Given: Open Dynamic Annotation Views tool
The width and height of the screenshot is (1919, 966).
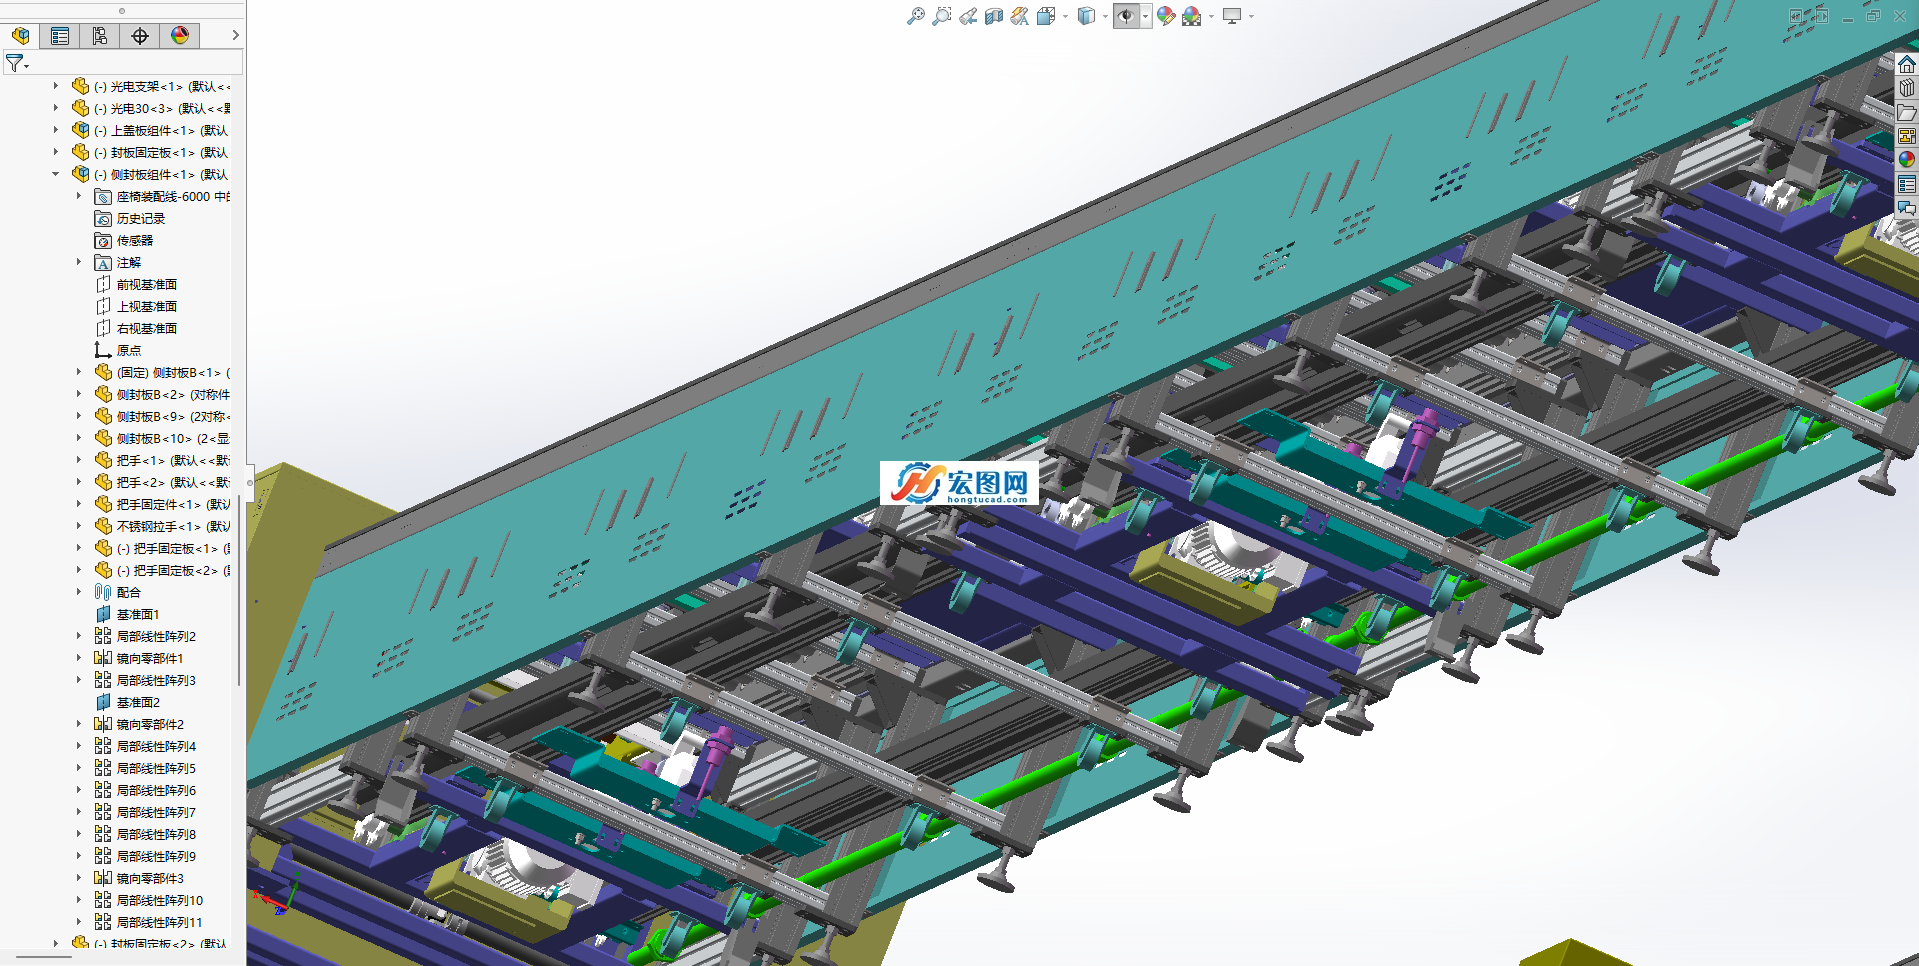Looking at the screenshot, I should click(x=1020, y=16).
